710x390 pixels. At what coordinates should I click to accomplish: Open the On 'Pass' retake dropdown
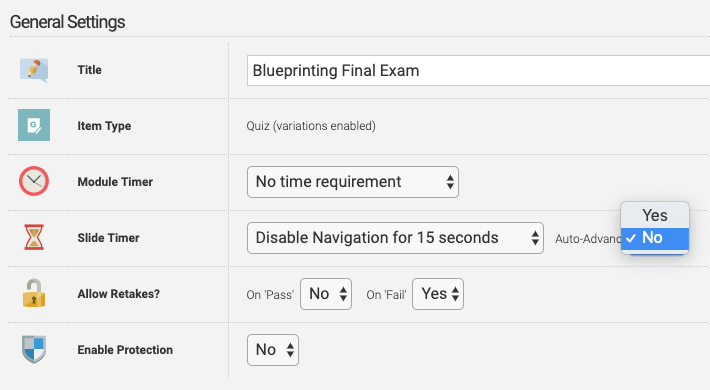326,294
